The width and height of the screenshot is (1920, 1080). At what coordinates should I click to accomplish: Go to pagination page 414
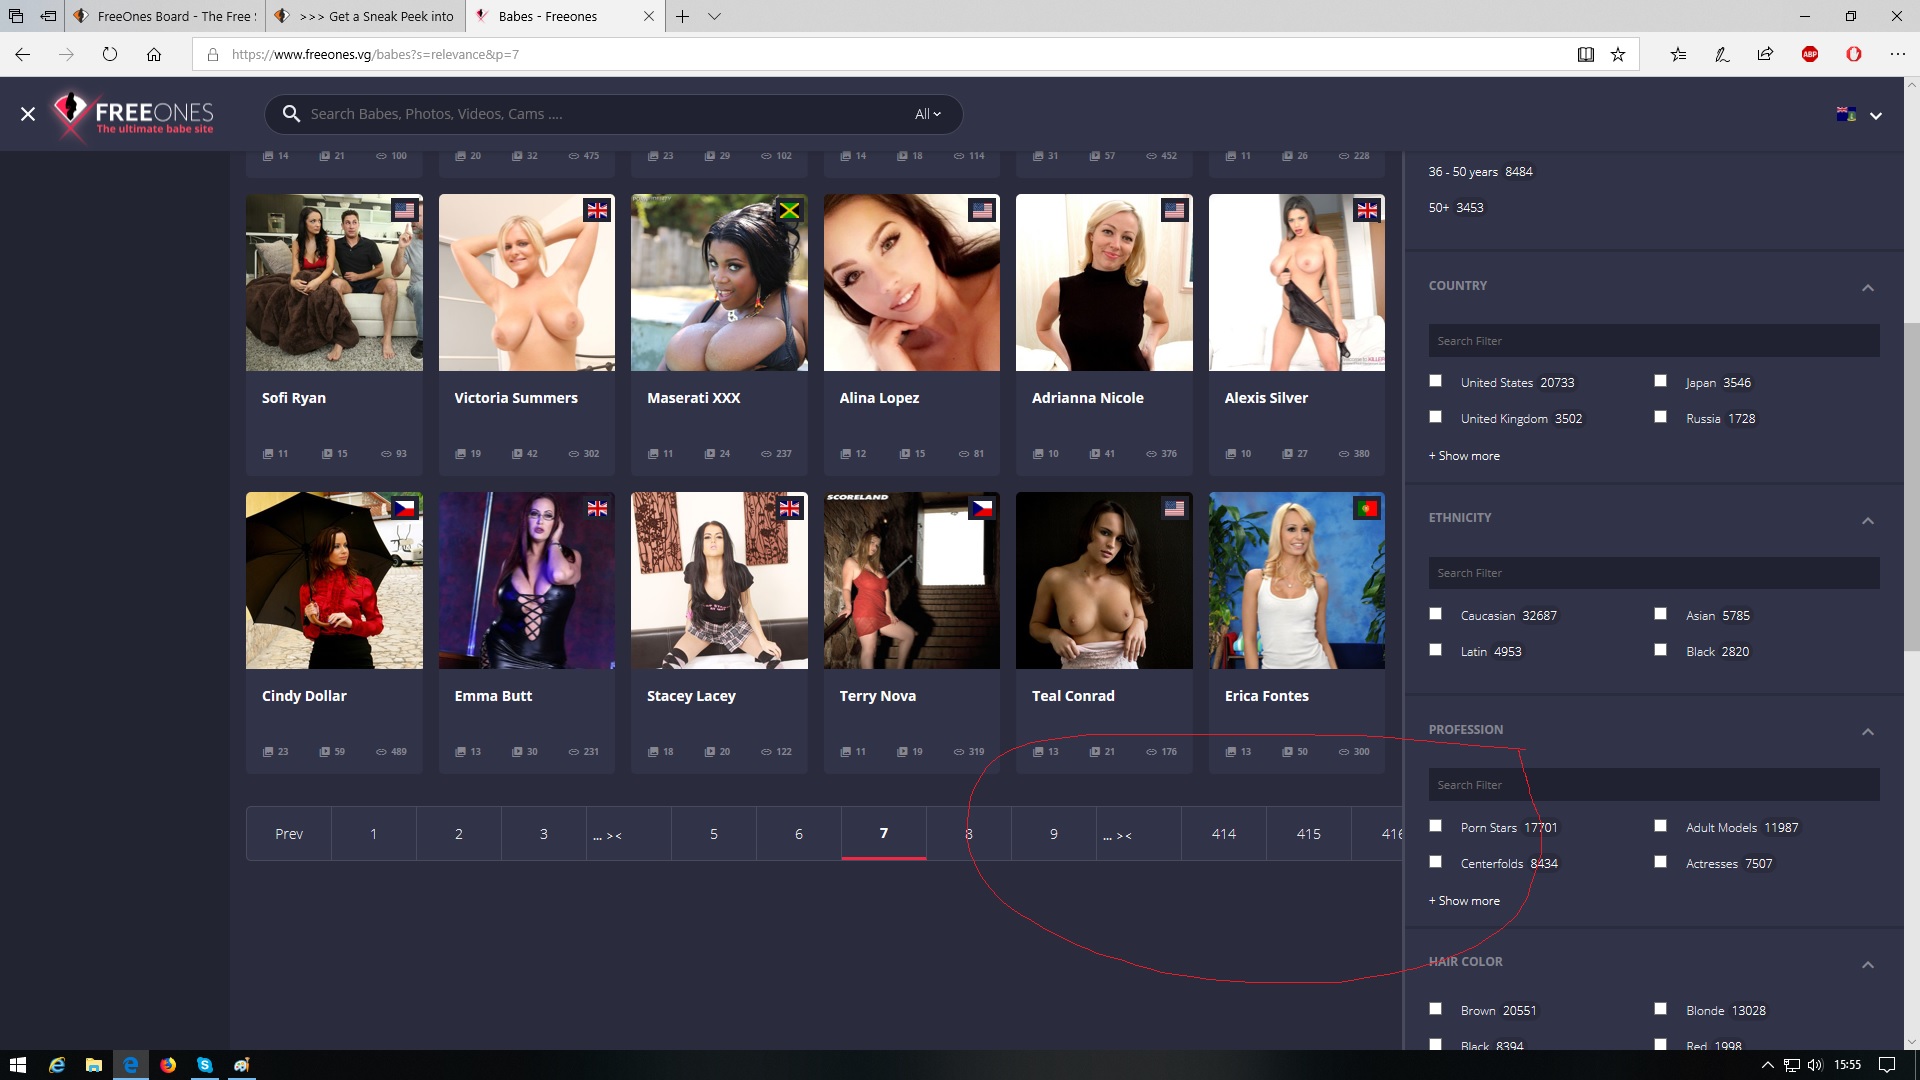point(1224,834)
